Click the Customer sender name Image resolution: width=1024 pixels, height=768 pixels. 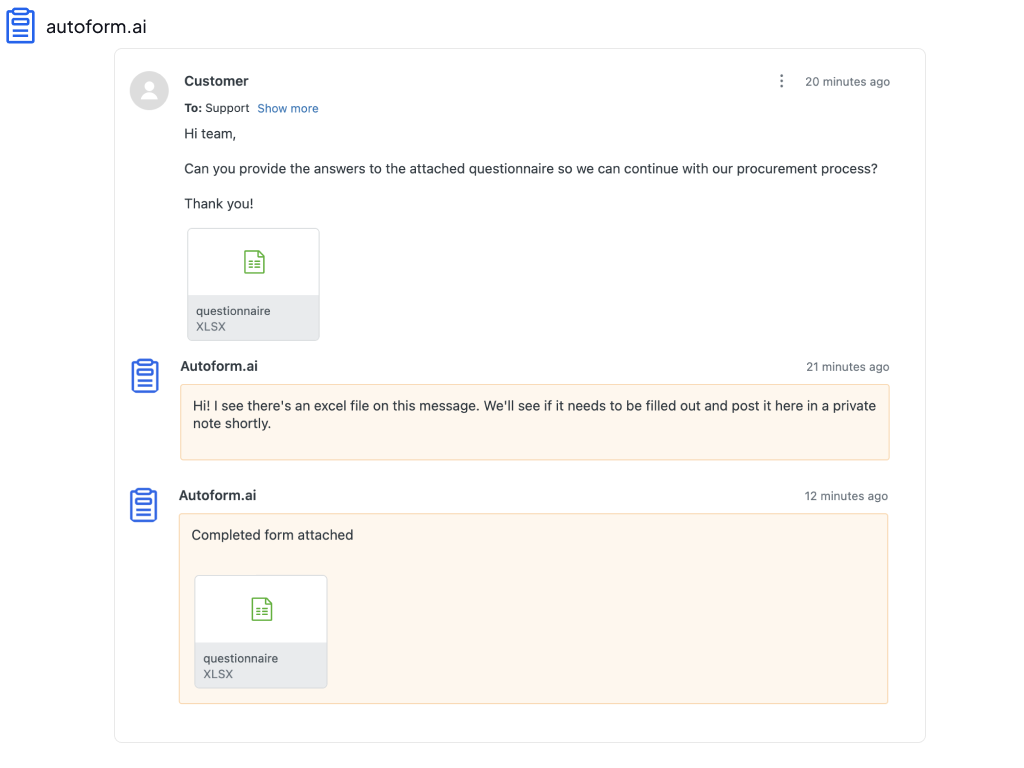point(216,81)
